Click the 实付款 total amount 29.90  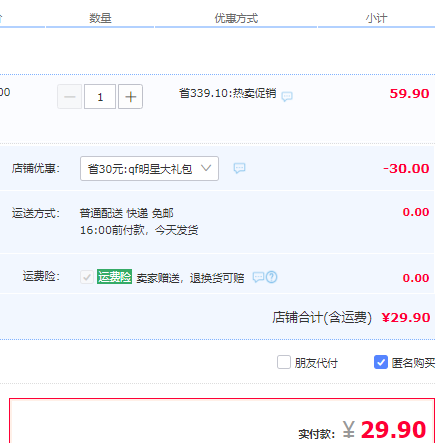pos(393,430)
